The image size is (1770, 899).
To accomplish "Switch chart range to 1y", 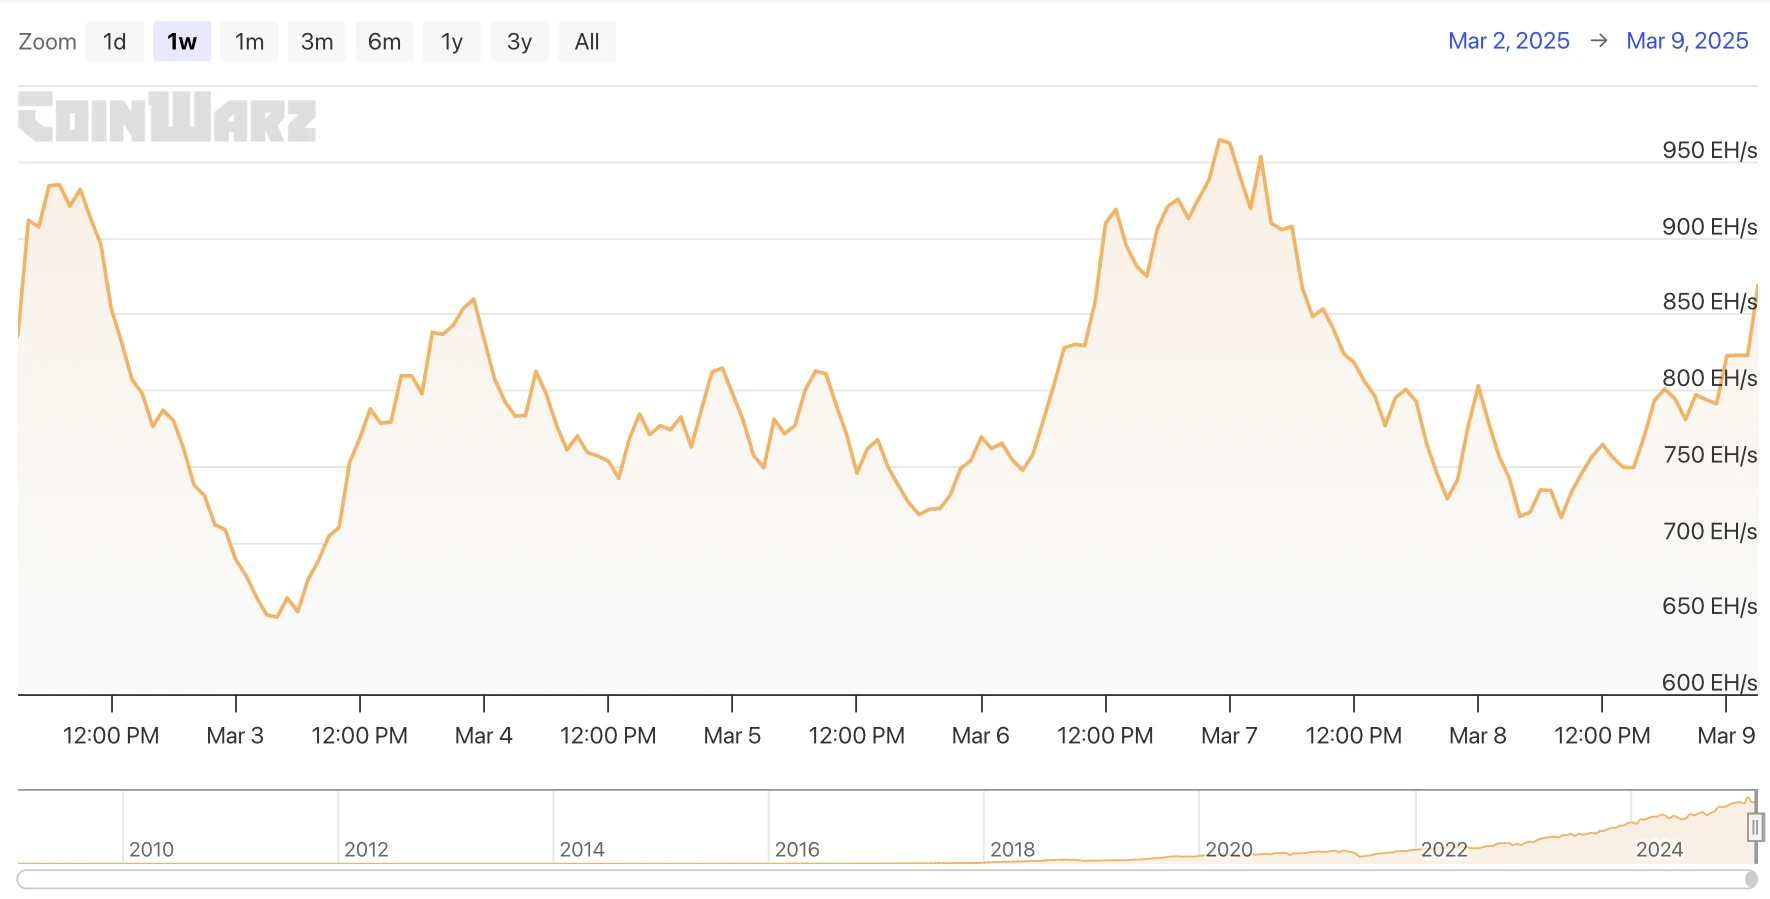I will coord(452,42).
